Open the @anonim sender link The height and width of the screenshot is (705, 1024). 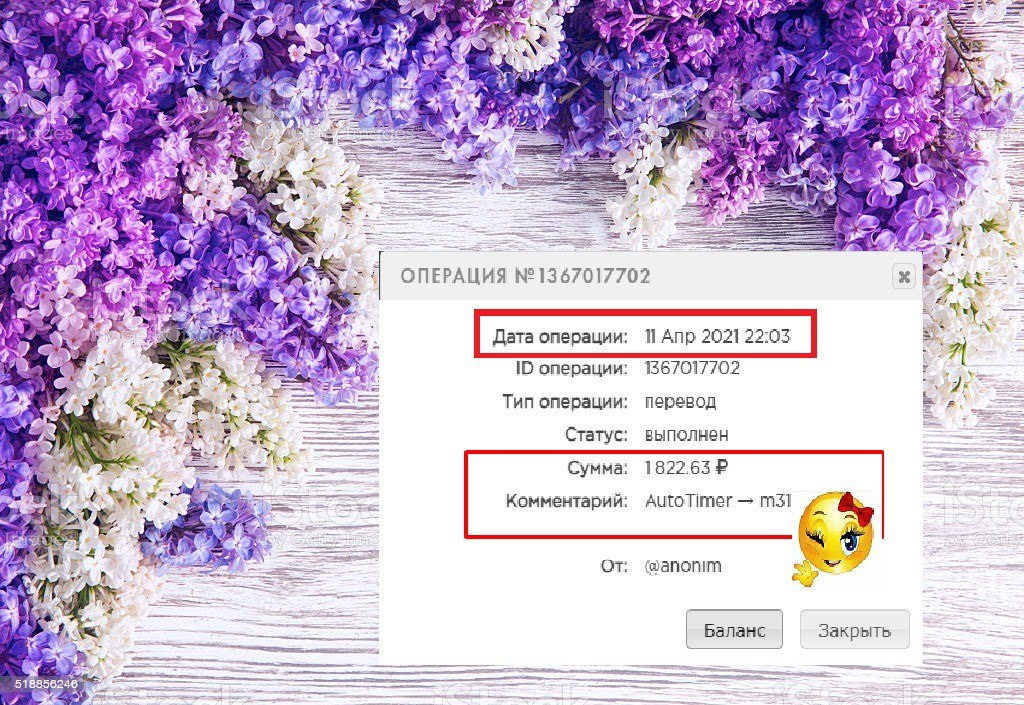point(683,566)
